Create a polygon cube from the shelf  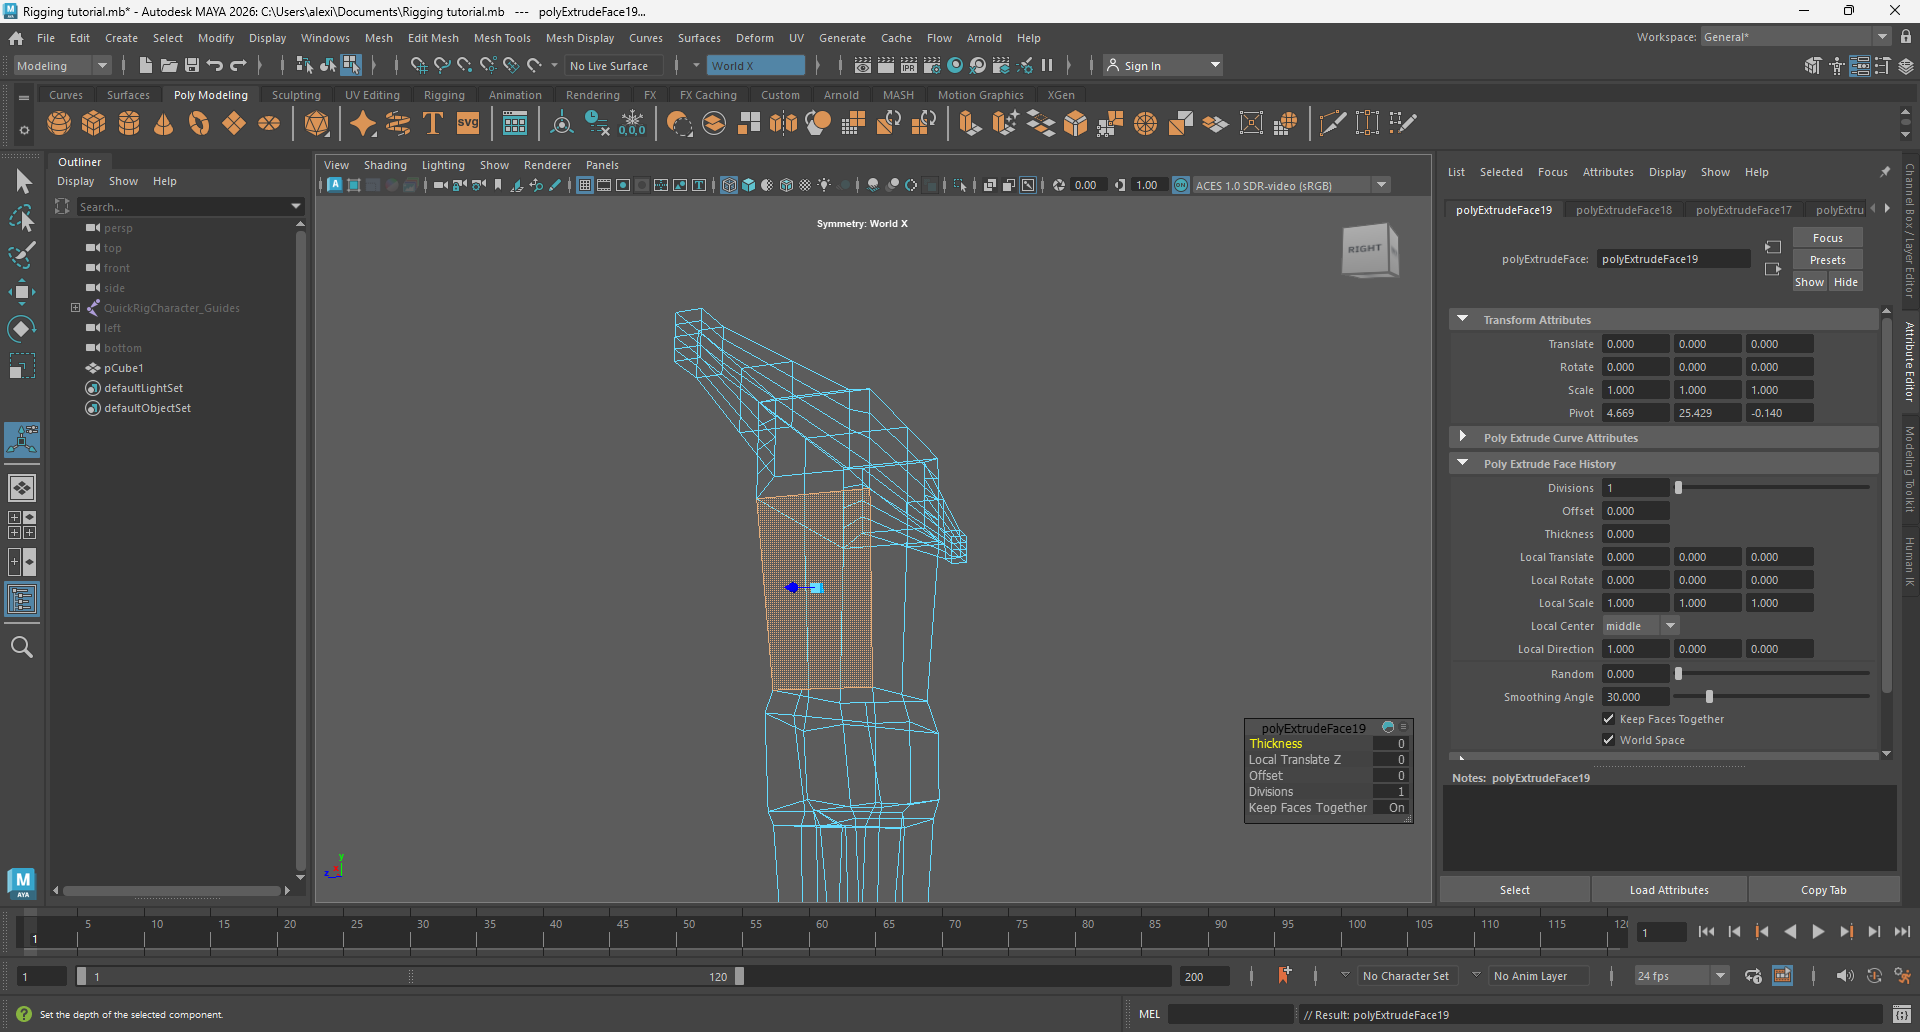click(94, 123)
